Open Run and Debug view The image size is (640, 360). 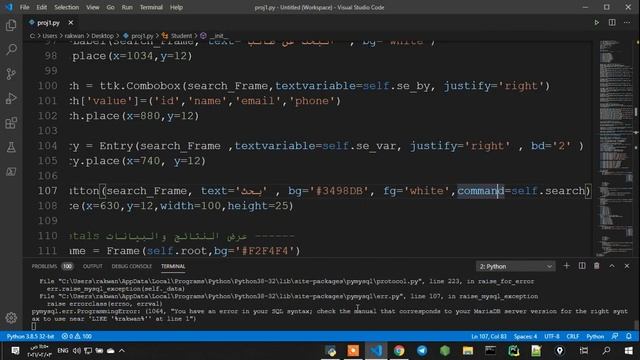11,98
